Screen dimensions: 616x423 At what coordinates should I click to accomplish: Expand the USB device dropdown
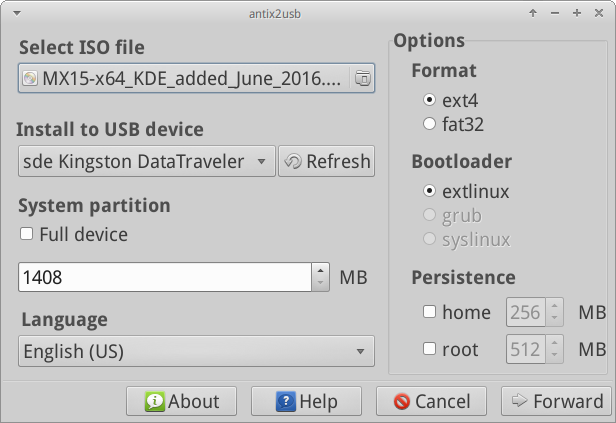[x=147, y=161]
